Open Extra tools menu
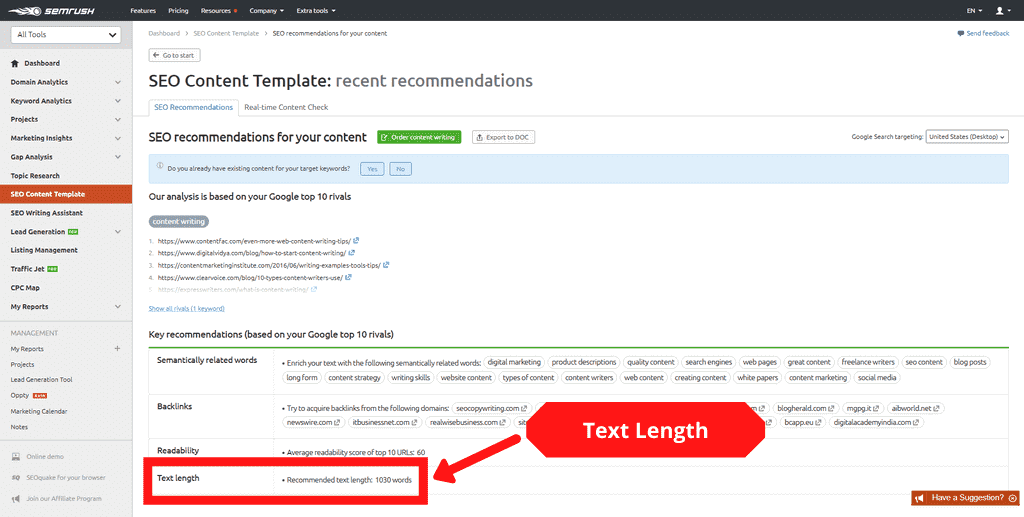This screenshot has height=517, width=1024. (x=316, y=11)
